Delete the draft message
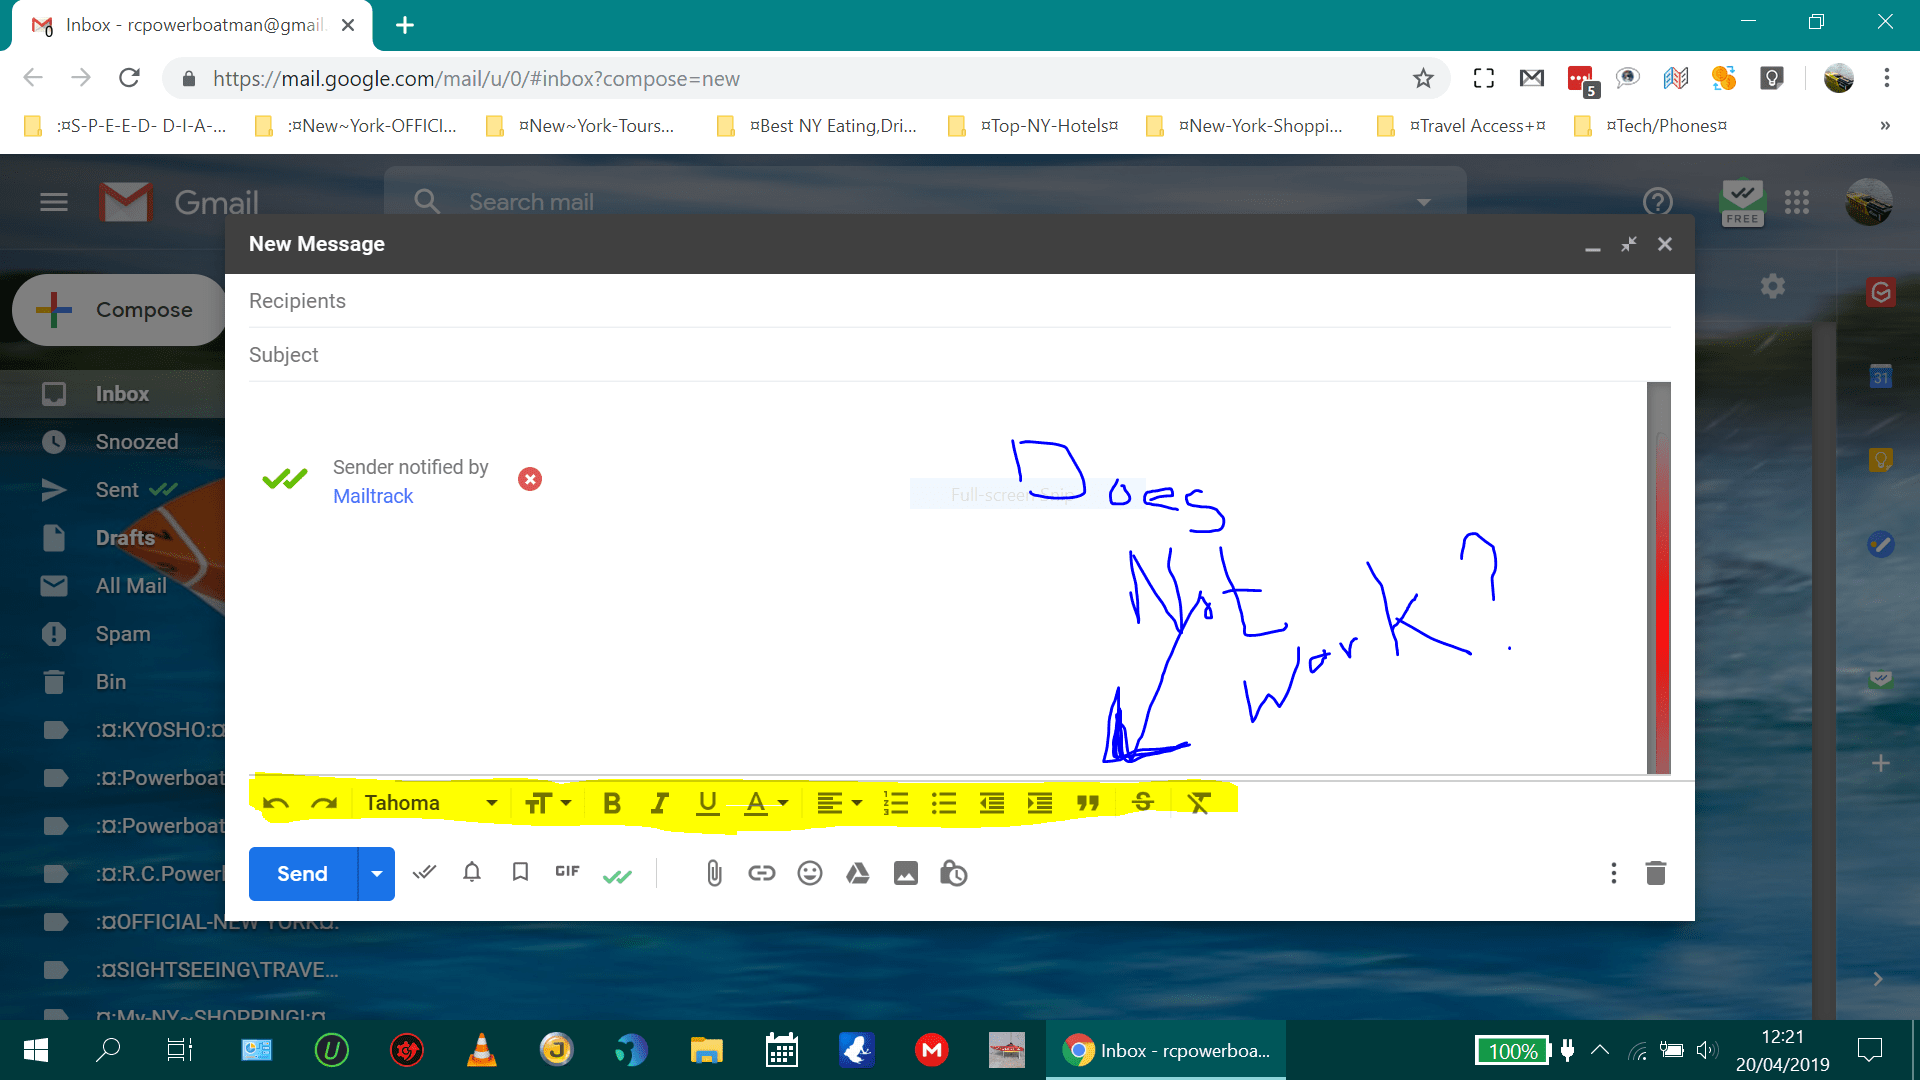Image resolution: width=1920 pixels, height=1080 pixels. (x=1655, y=872)
